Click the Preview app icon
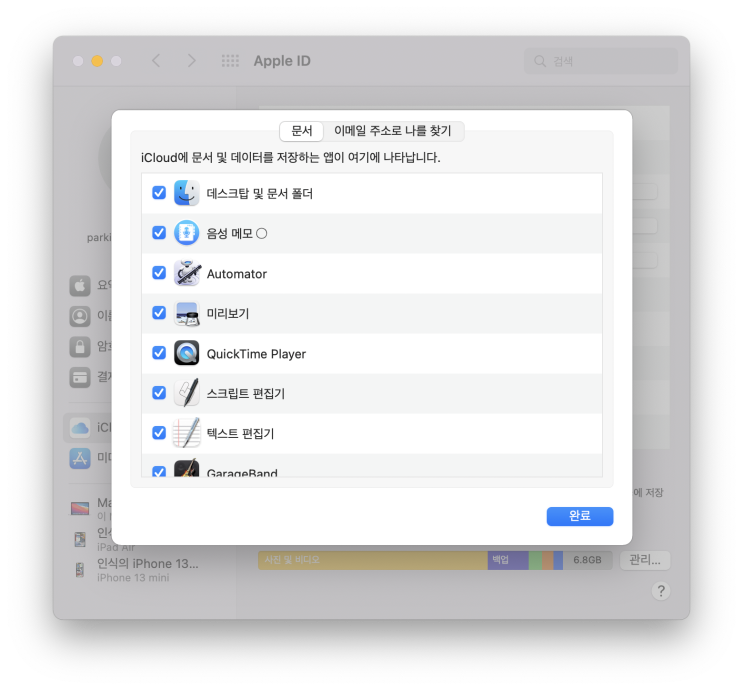 (x=186, y=313)
